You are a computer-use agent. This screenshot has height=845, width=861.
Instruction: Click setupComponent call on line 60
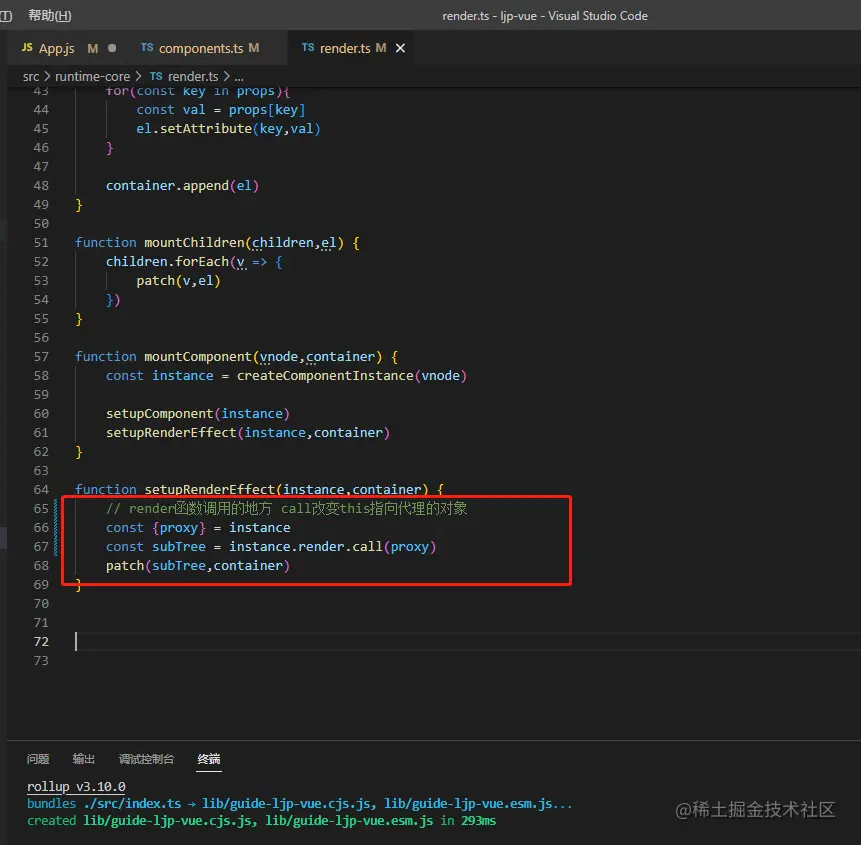click(x=159, y=413)
